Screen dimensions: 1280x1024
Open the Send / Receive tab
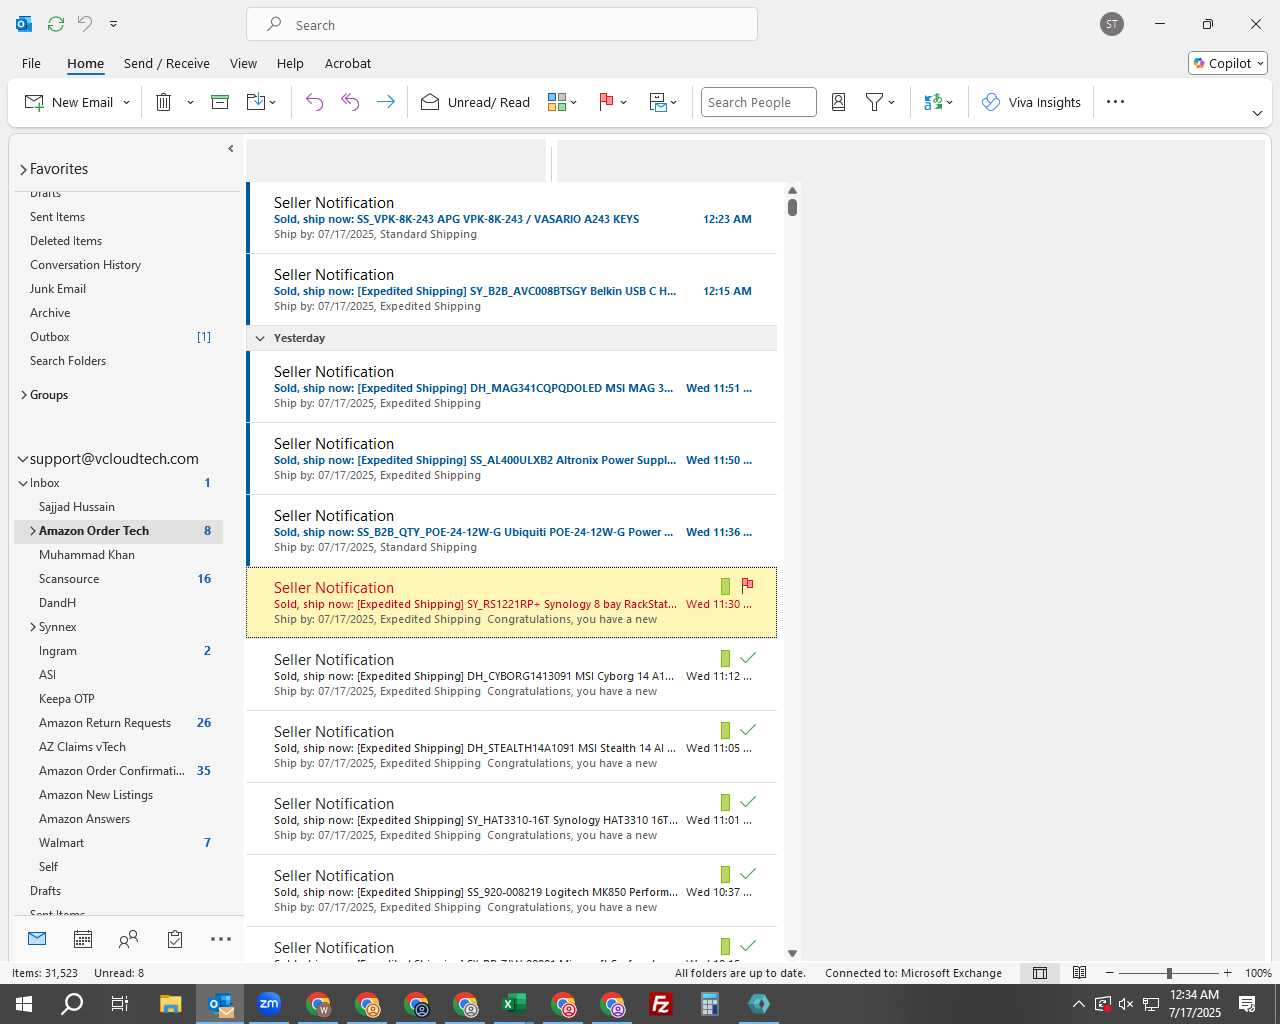tap(166, 63)
